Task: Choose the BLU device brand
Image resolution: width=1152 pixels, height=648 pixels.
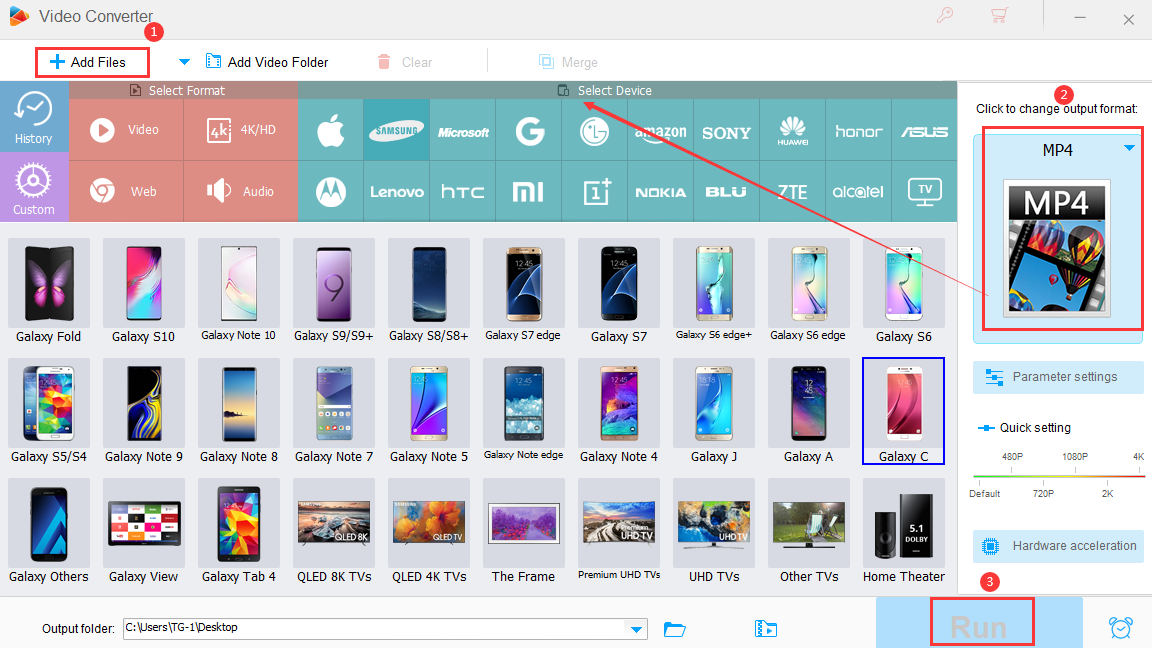Action: [x=727, y=191]
